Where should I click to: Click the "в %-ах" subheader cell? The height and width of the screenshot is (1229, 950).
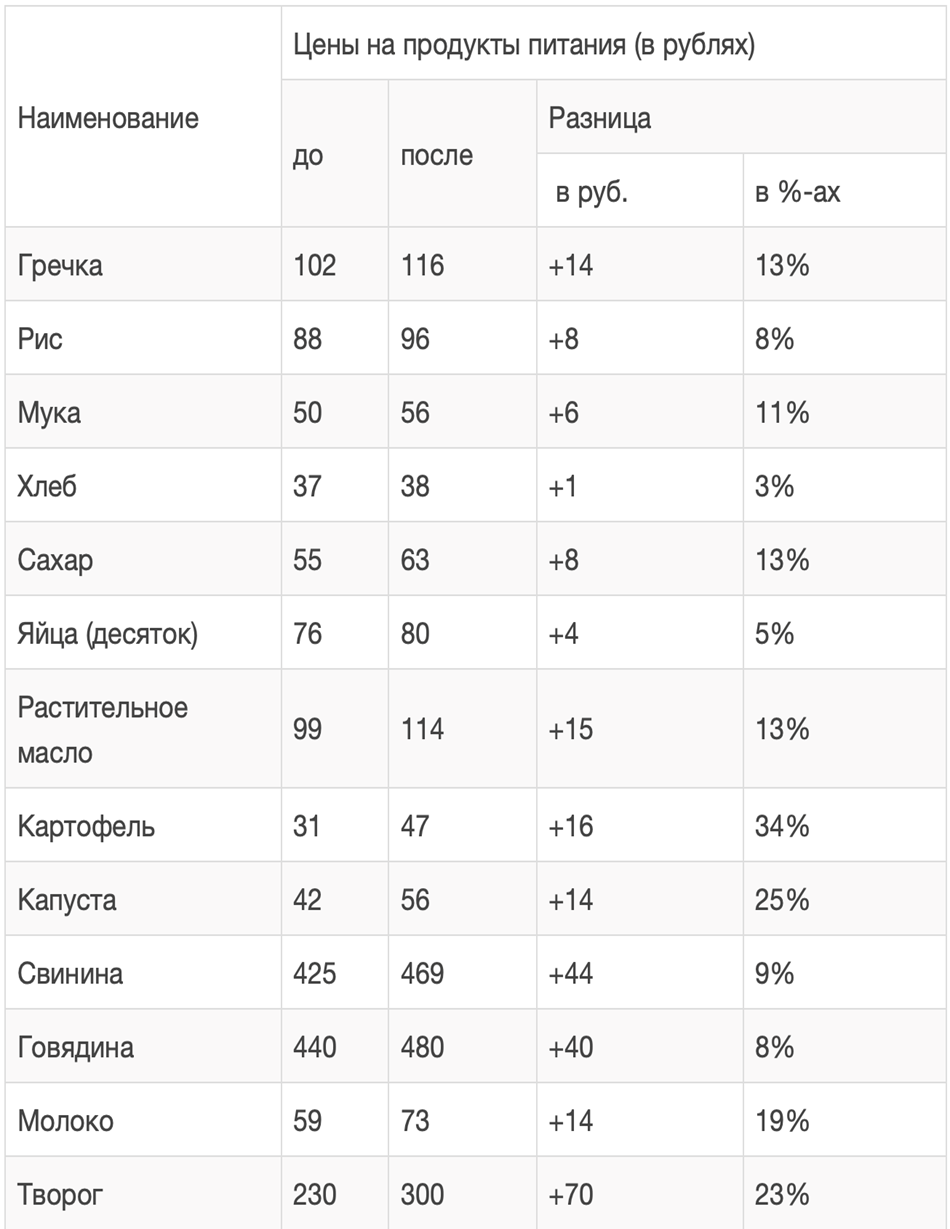[798, 192]
